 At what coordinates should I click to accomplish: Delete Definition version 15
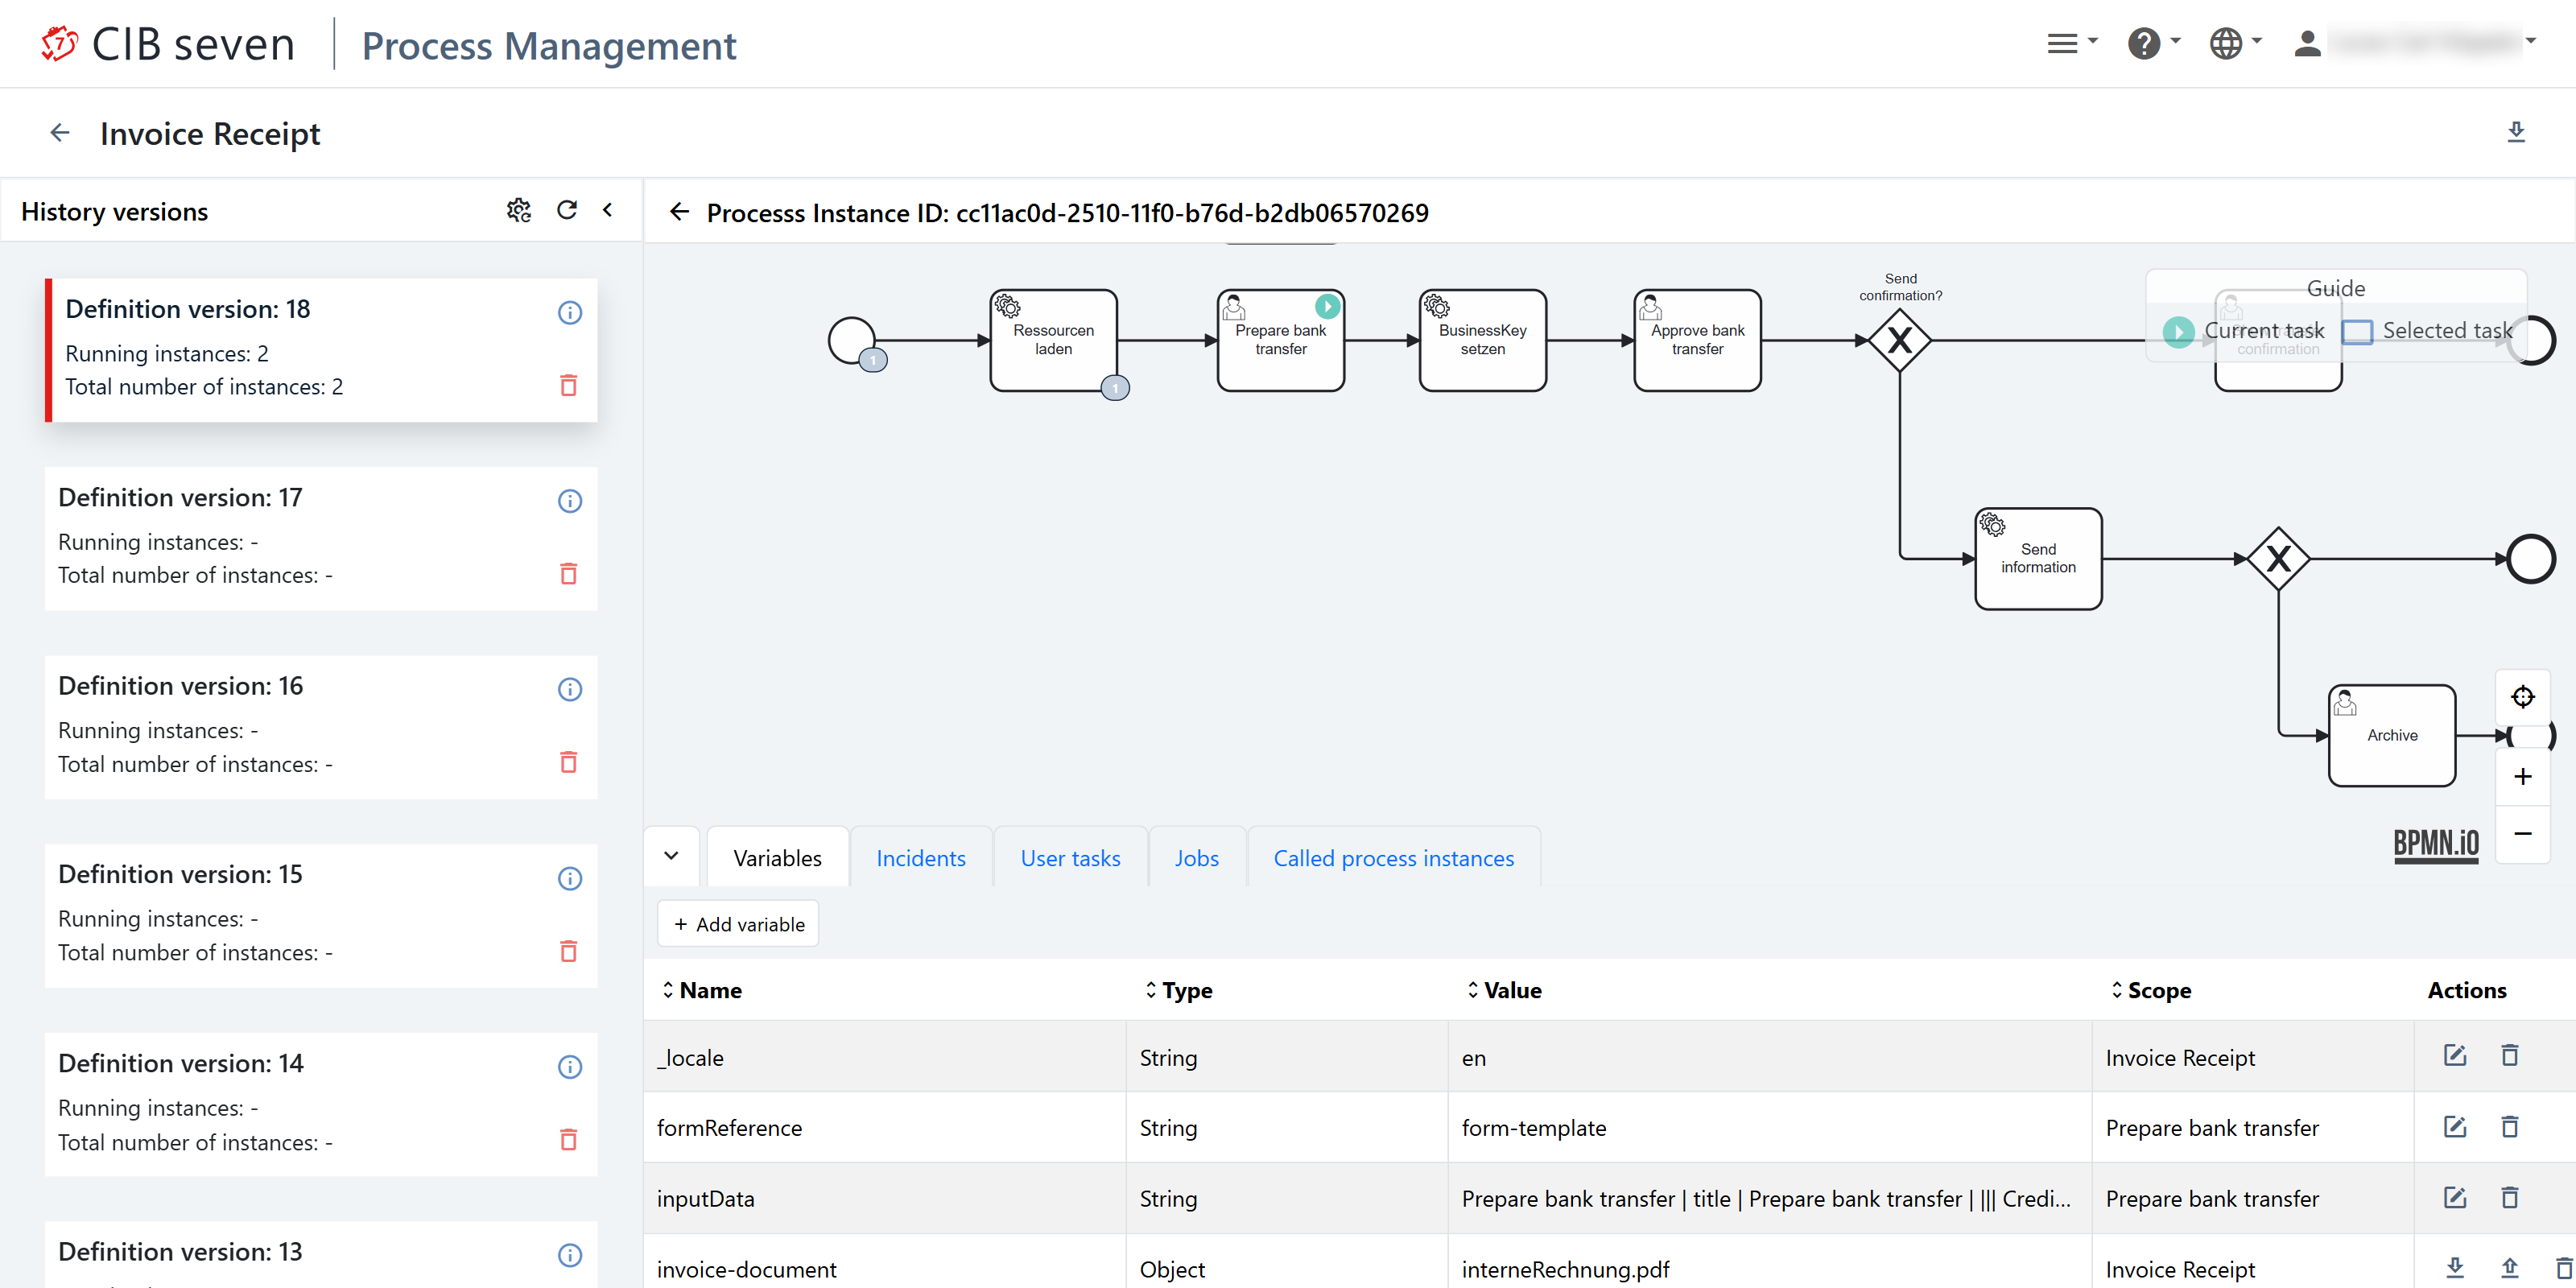pyautogui.click(x=568, y=951)
